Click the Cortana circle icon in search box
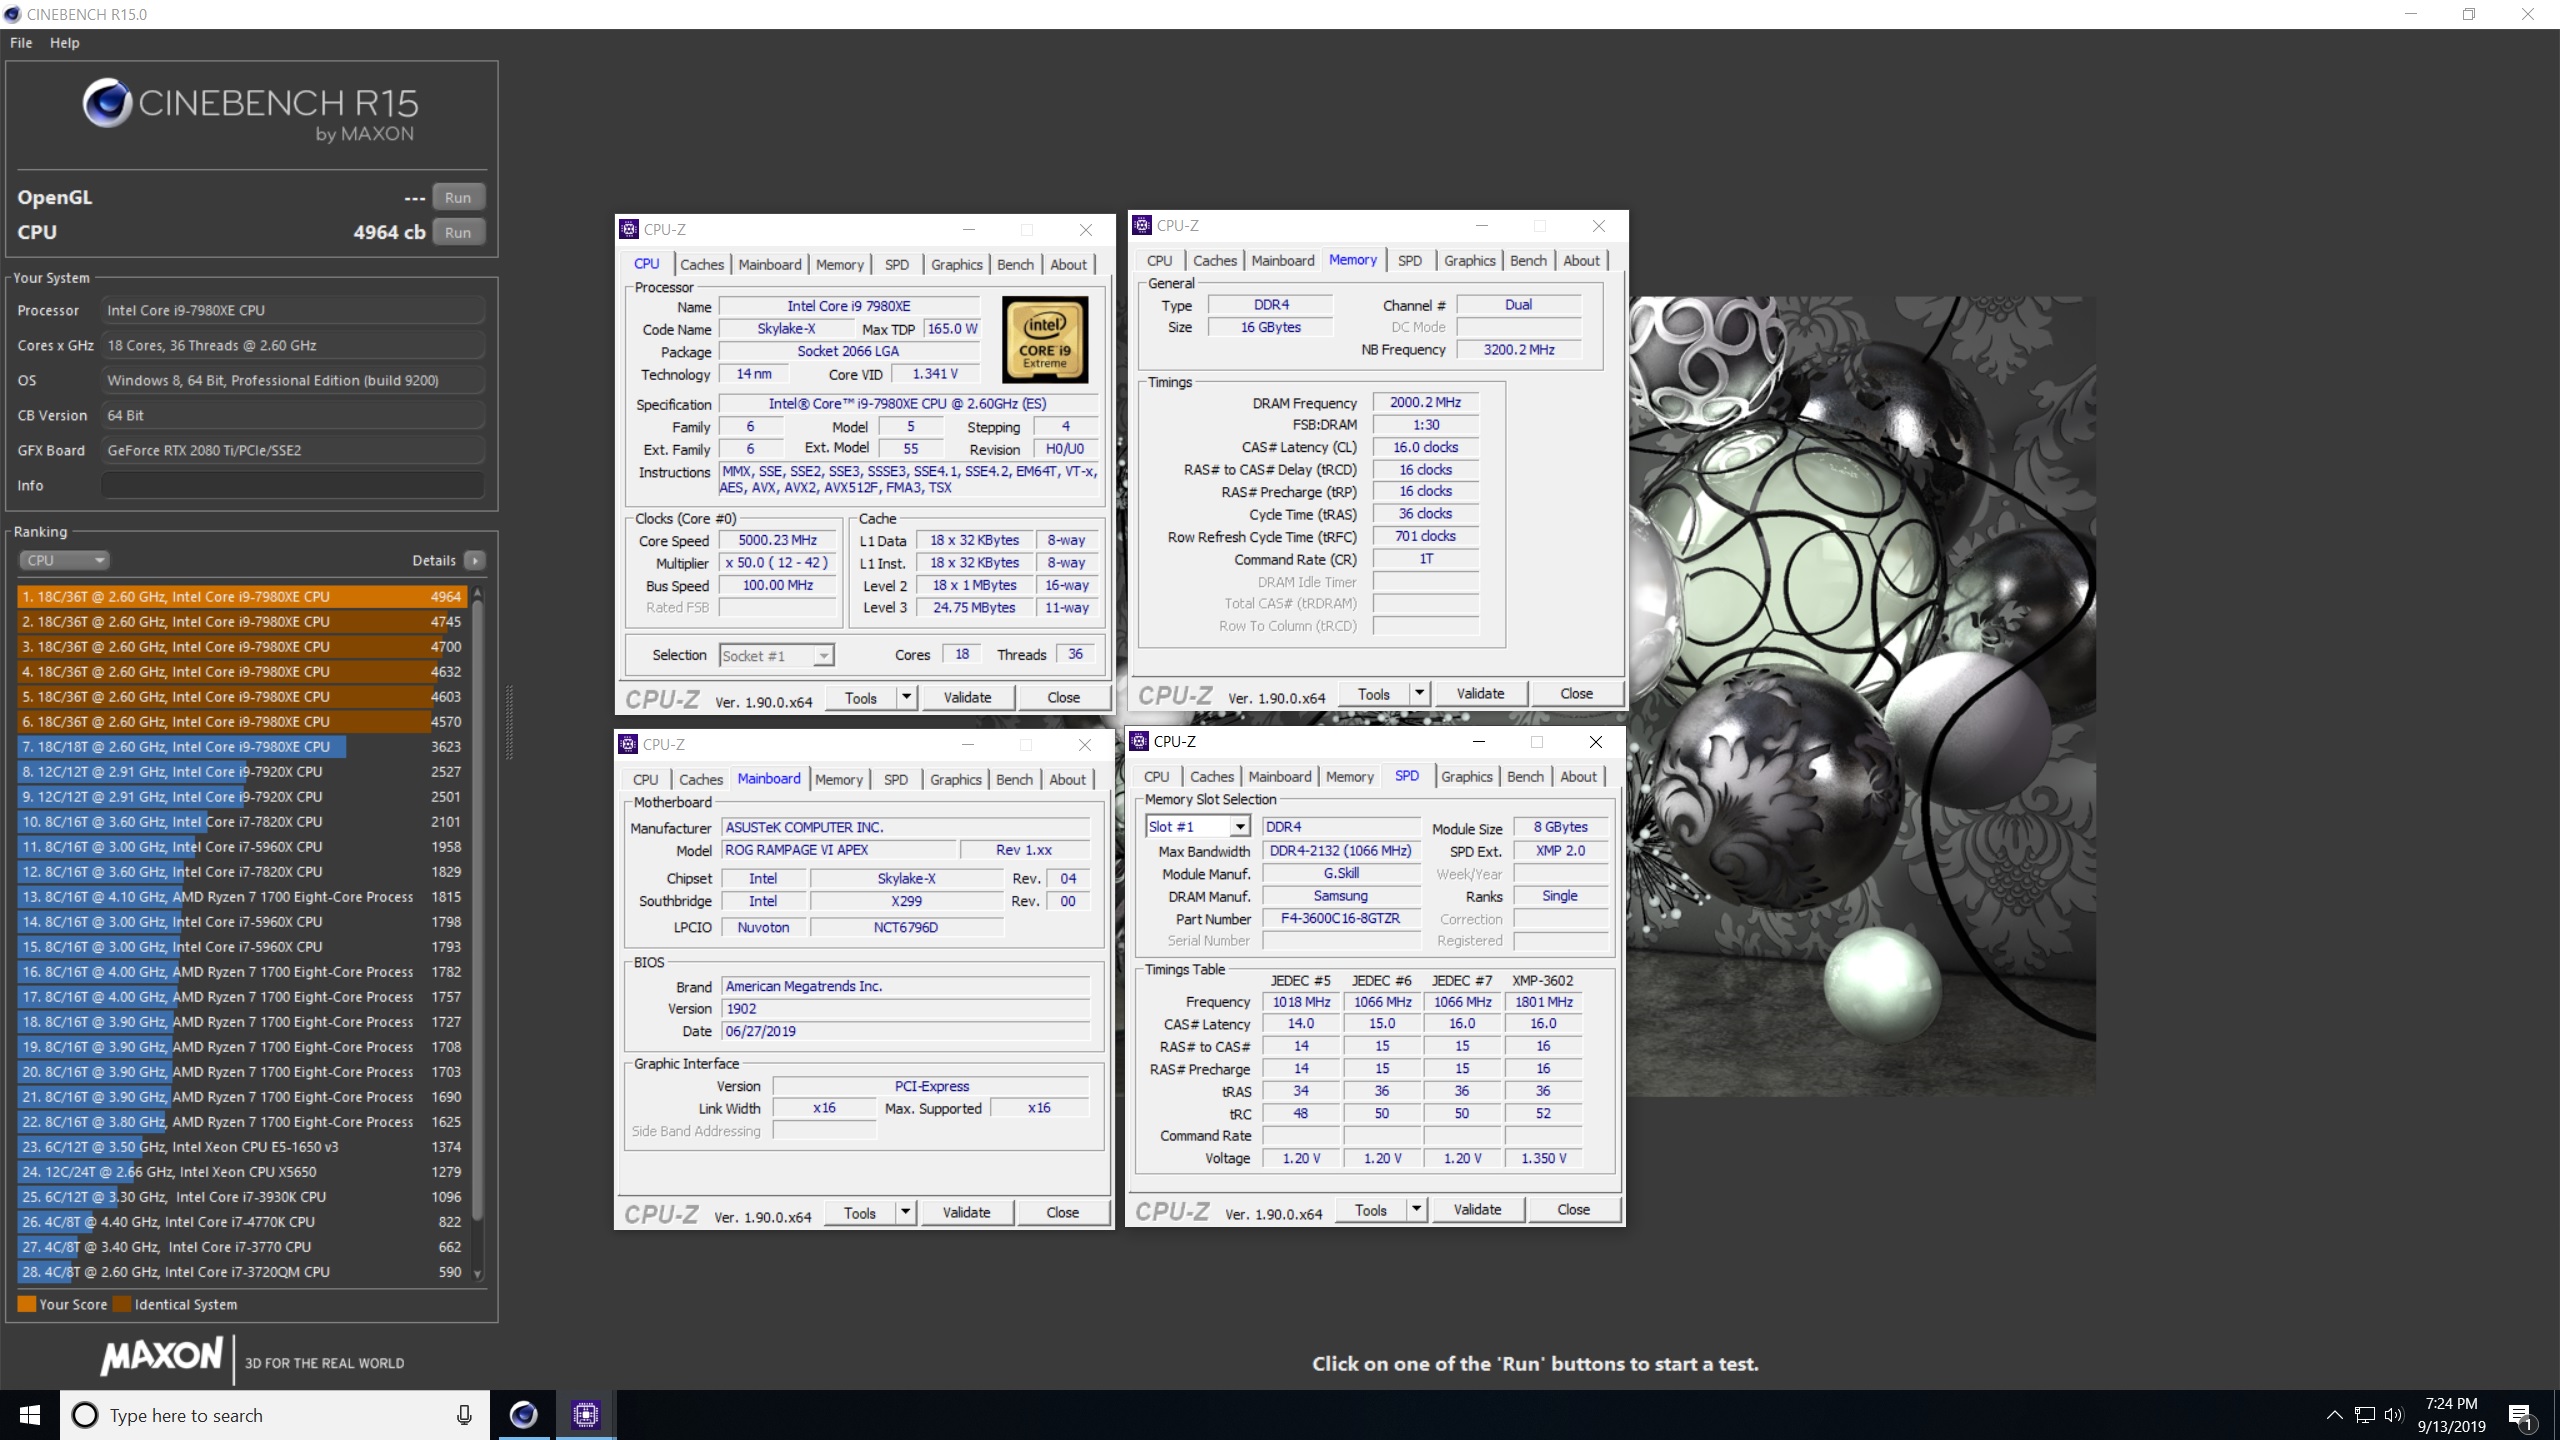Viewport: 2560px width, 1440px height. tap(86, 1415)
